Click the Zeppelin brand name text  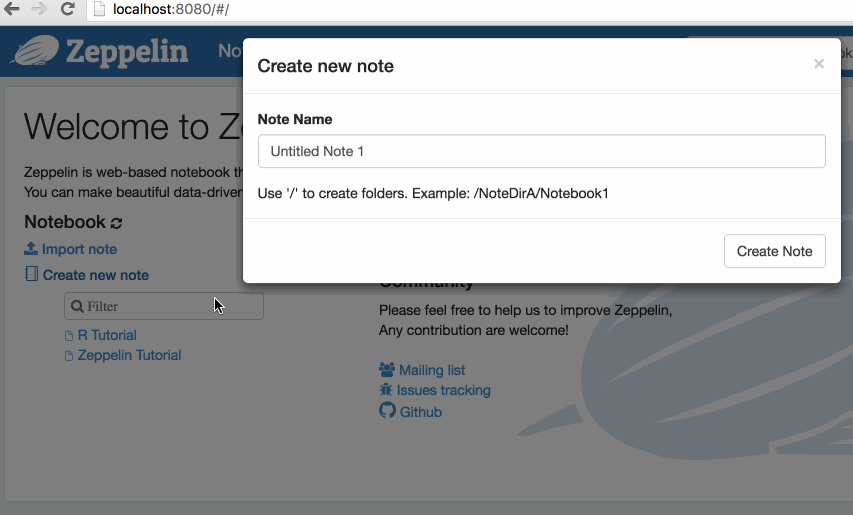click(127, 52)
